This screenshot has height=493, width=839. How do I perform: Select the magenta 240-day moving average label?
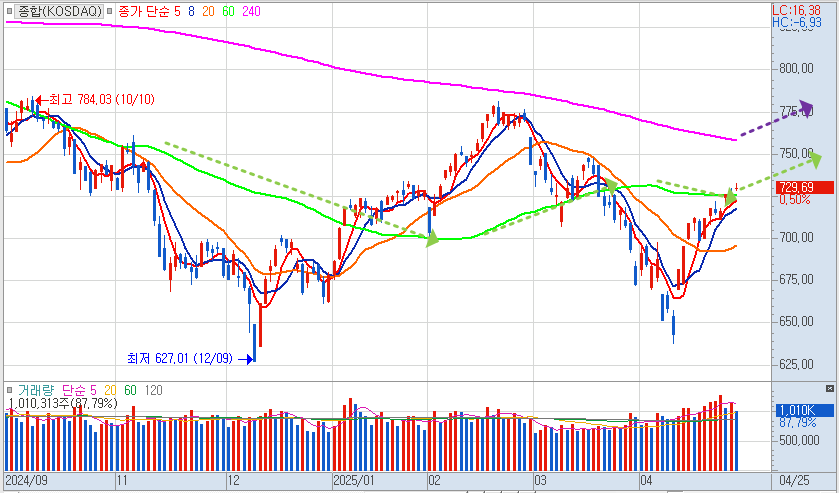(x=251, y=11)
